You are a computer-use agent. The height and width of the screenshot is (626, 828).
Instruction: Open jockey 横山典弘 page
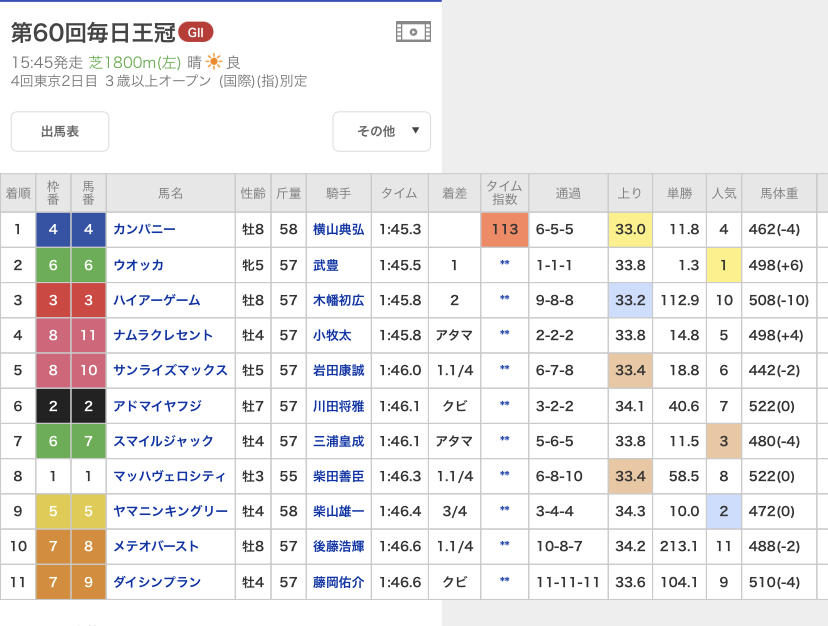point(338,230)
